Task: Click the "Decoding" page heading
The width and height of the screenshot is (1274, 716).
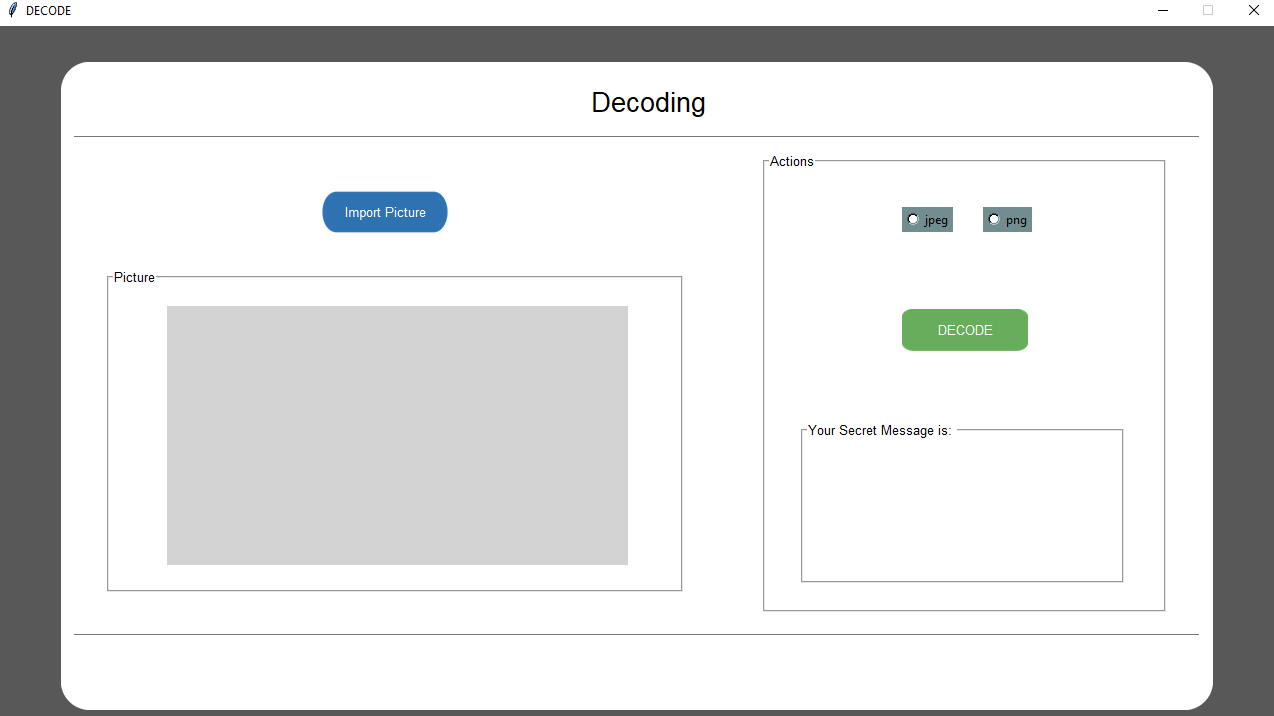Action: (x=648, y=102)
